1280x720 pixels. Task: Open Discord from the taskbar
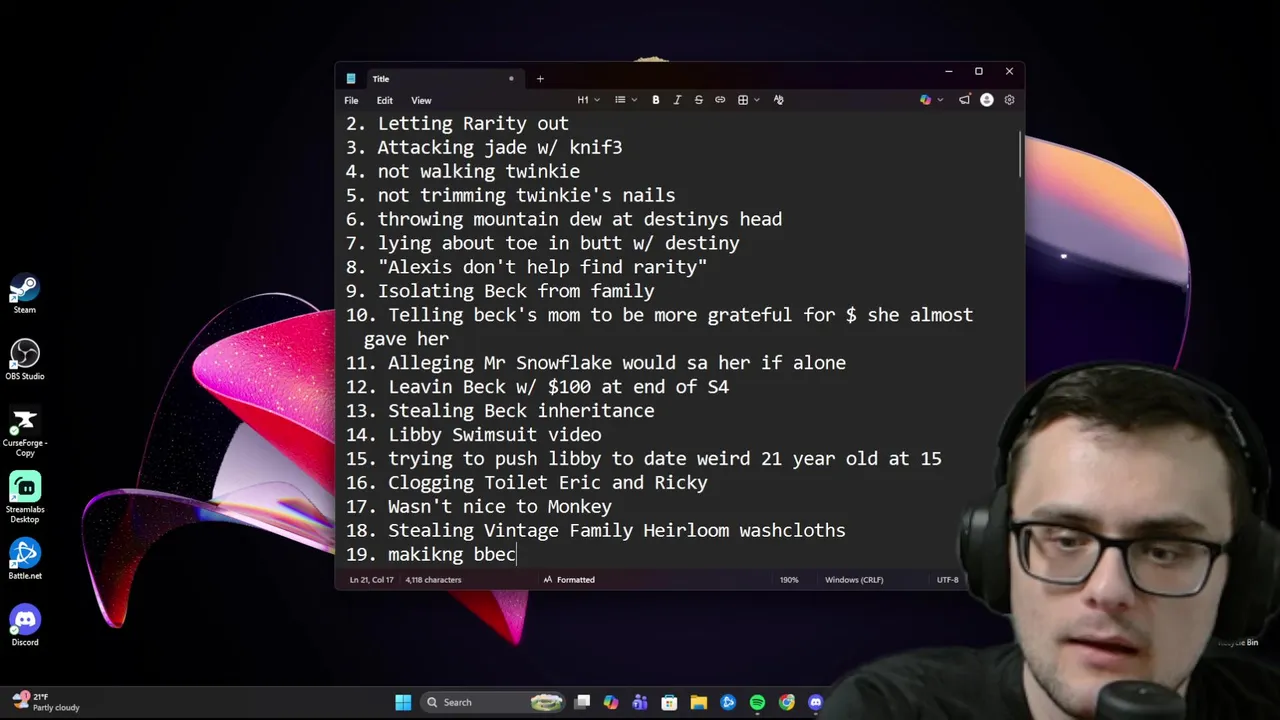815,702
